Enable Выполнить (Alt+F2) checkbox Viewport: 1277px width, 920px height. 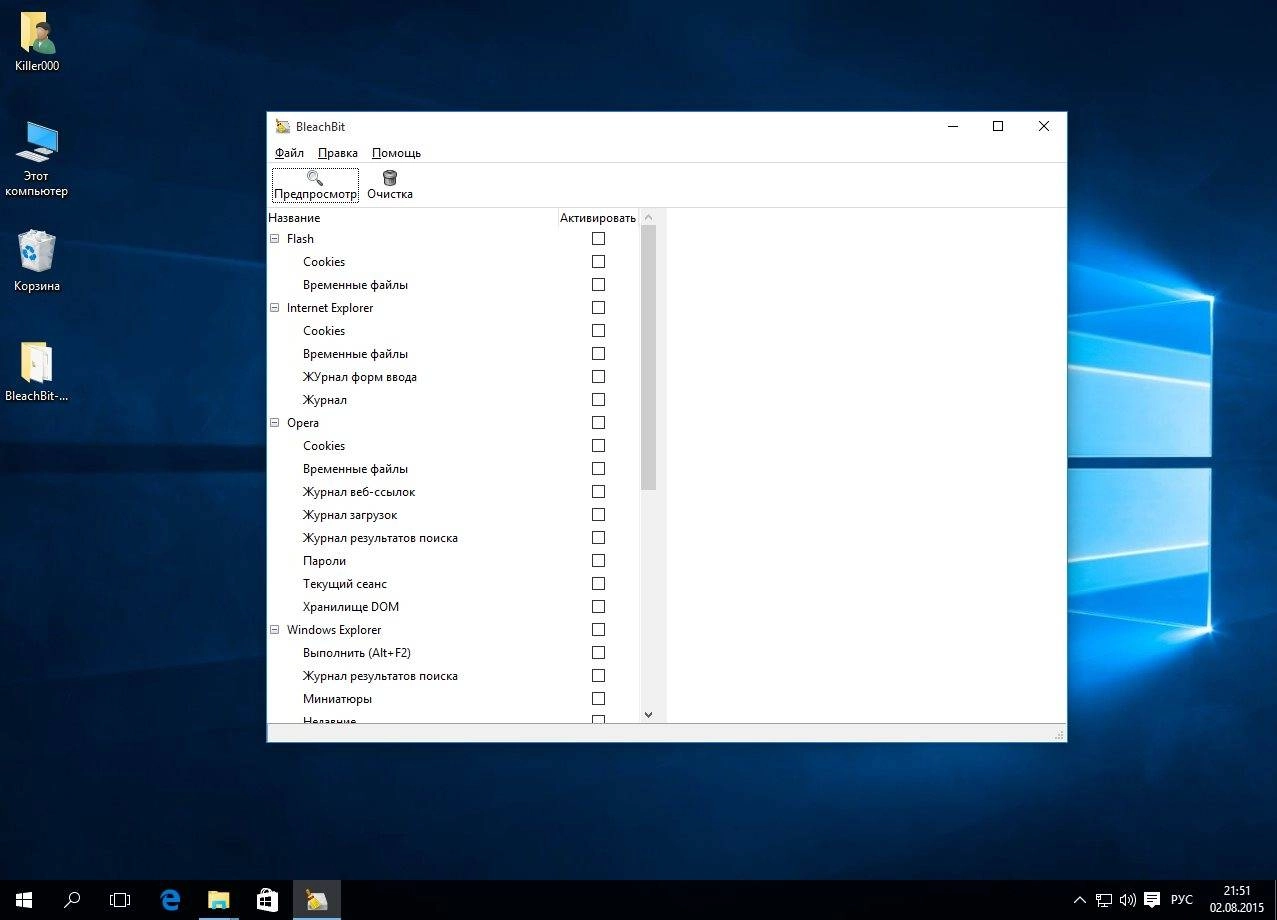tap(598, 653)
